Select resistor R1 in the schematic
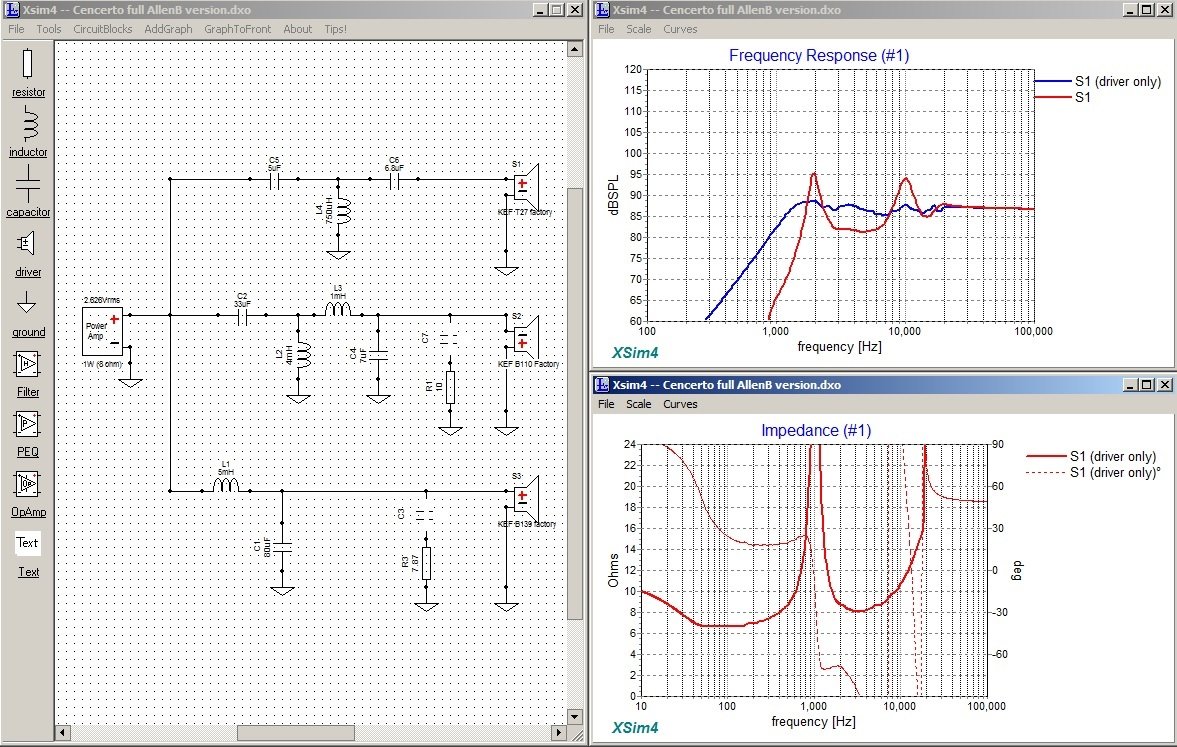 450,387
